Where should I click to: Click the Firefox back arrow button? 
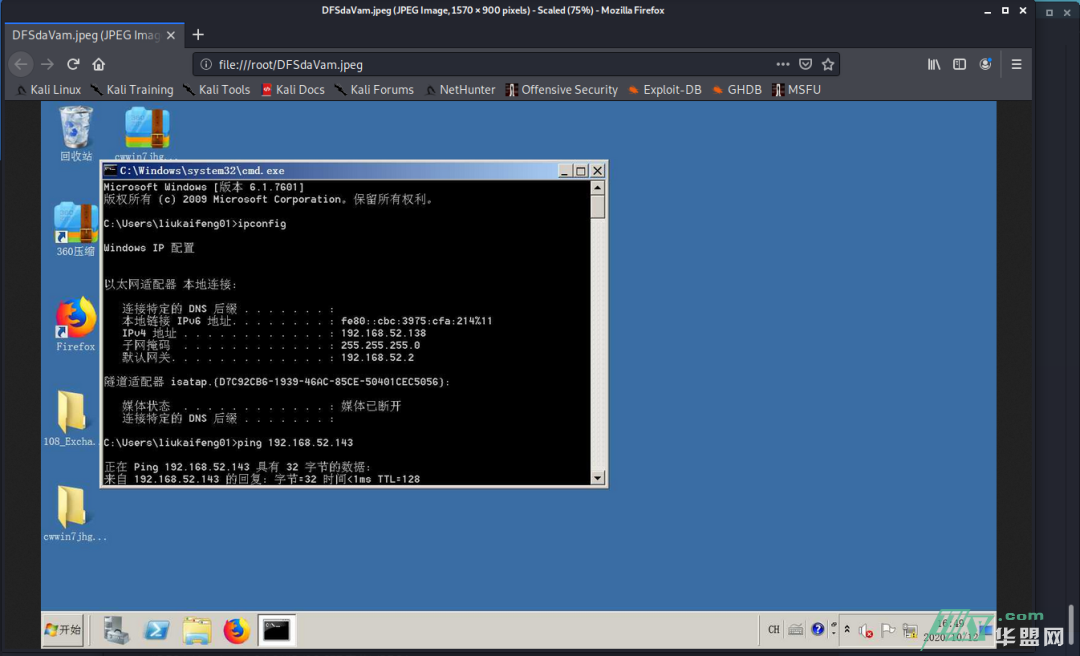pos(21,64)
